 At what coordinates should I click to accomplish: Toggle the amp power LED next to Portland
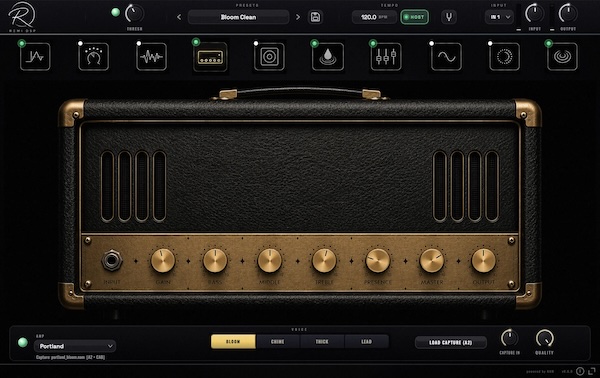[x=23, y=342]
